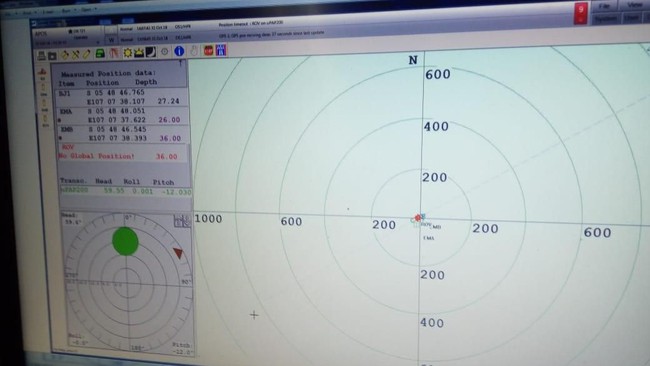This screenshot has width=650, height=366.
Task: Select the yellow sun day-mode icon
Action: (x=127, y=53)
